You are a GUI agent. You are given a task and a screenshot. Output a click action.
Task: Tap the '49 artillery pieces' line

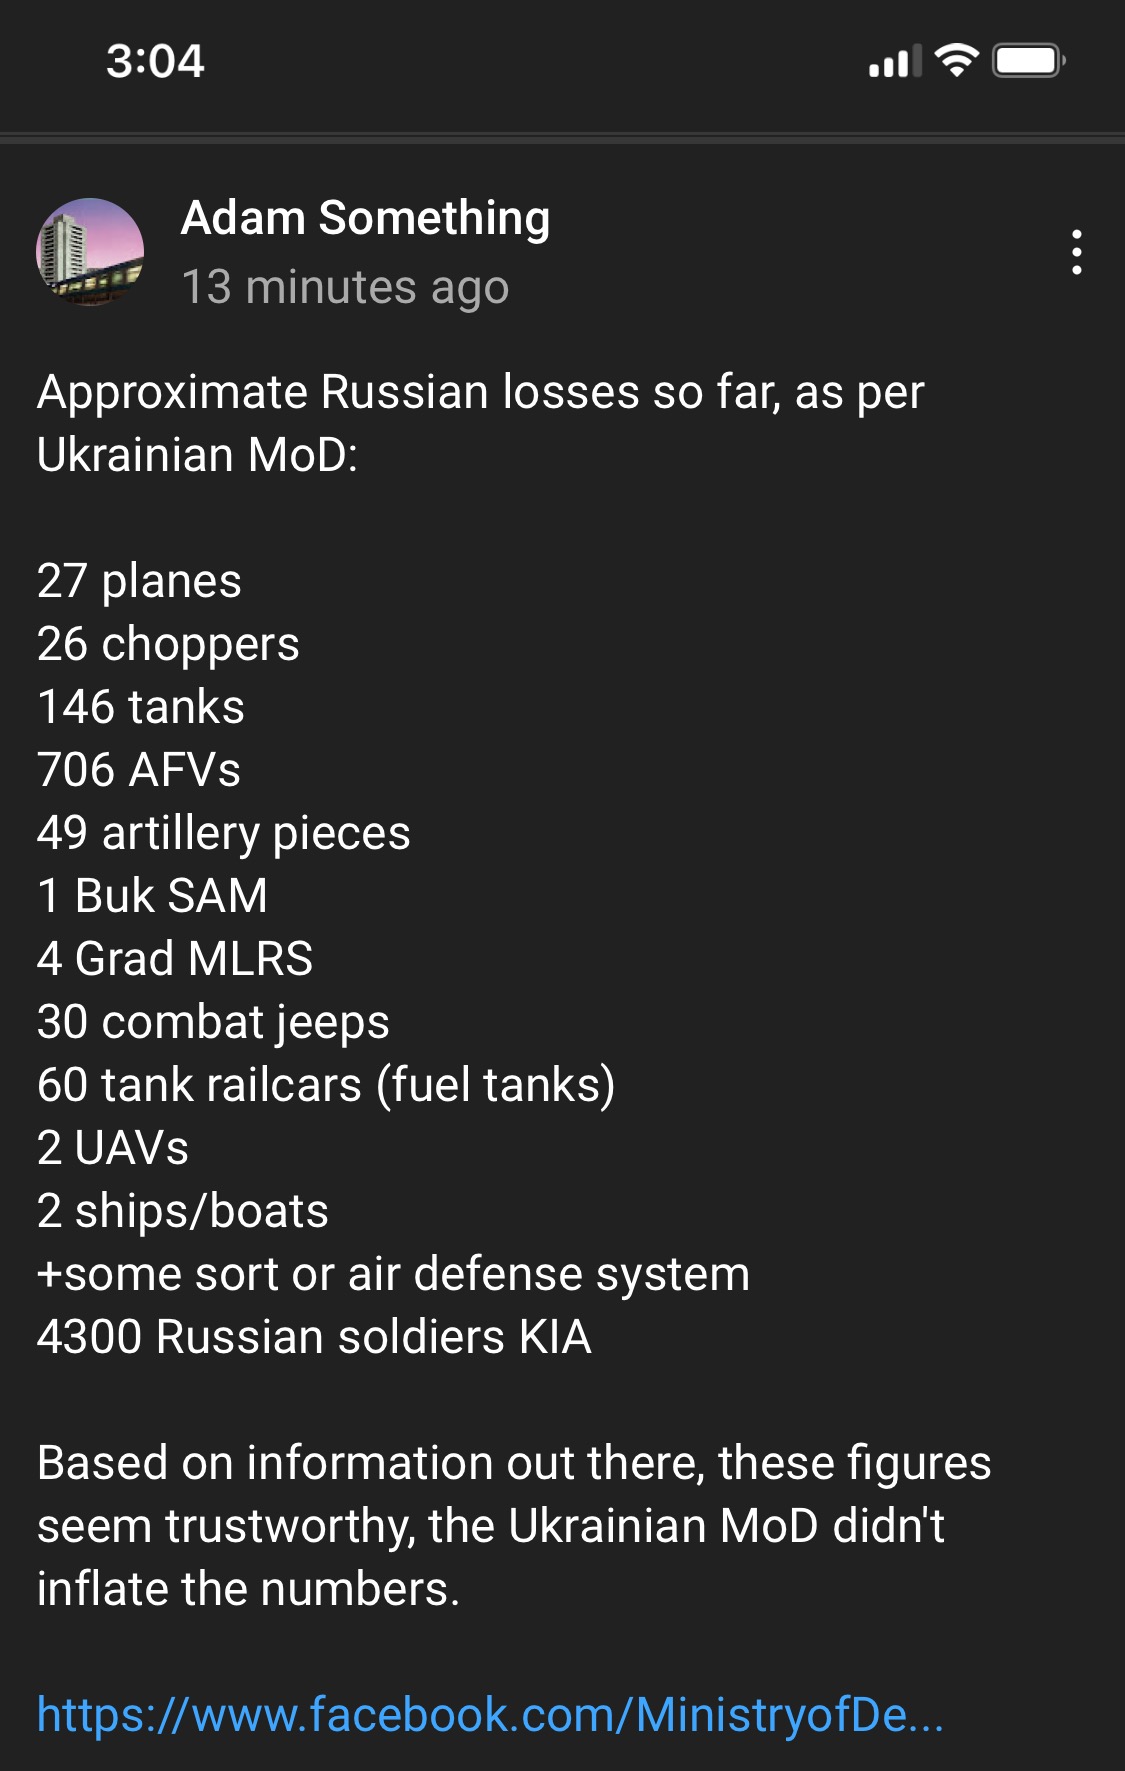(x=223, y=834)
